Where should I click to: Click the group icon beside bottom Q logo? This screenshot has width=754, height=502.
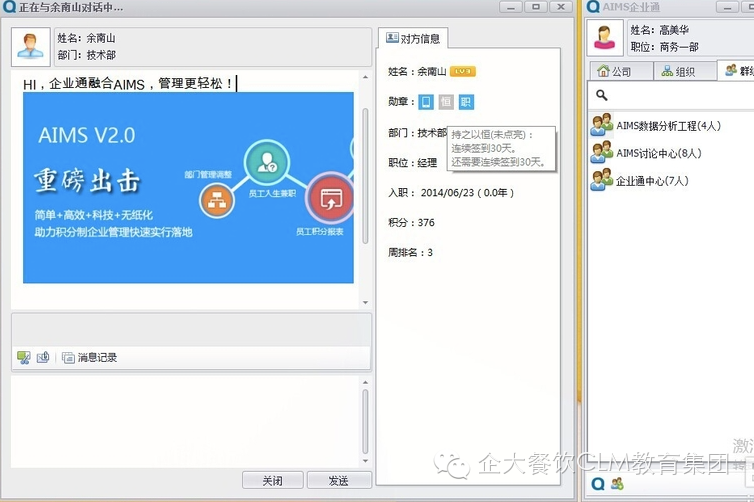(617, 483)
